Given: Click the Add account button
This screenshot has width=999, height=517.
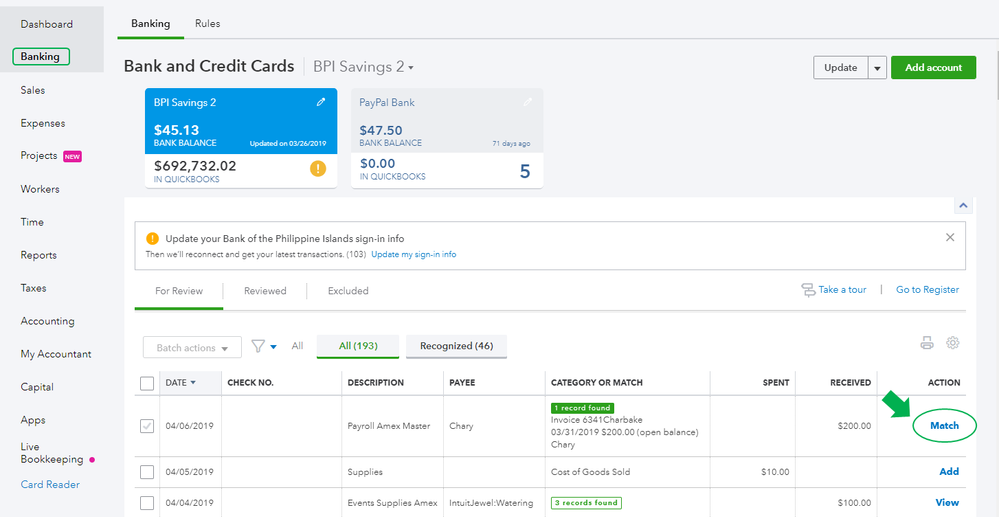Looking at the screenshot, I should [933, 68].
